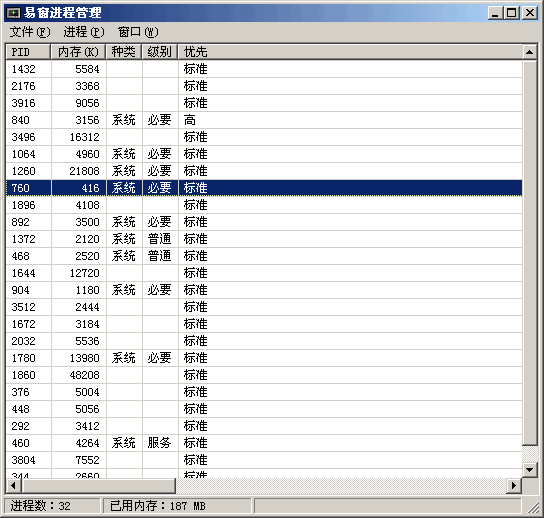Select process row with PID 3496
This screenshot has width=544, height=518.
(264, 137)
